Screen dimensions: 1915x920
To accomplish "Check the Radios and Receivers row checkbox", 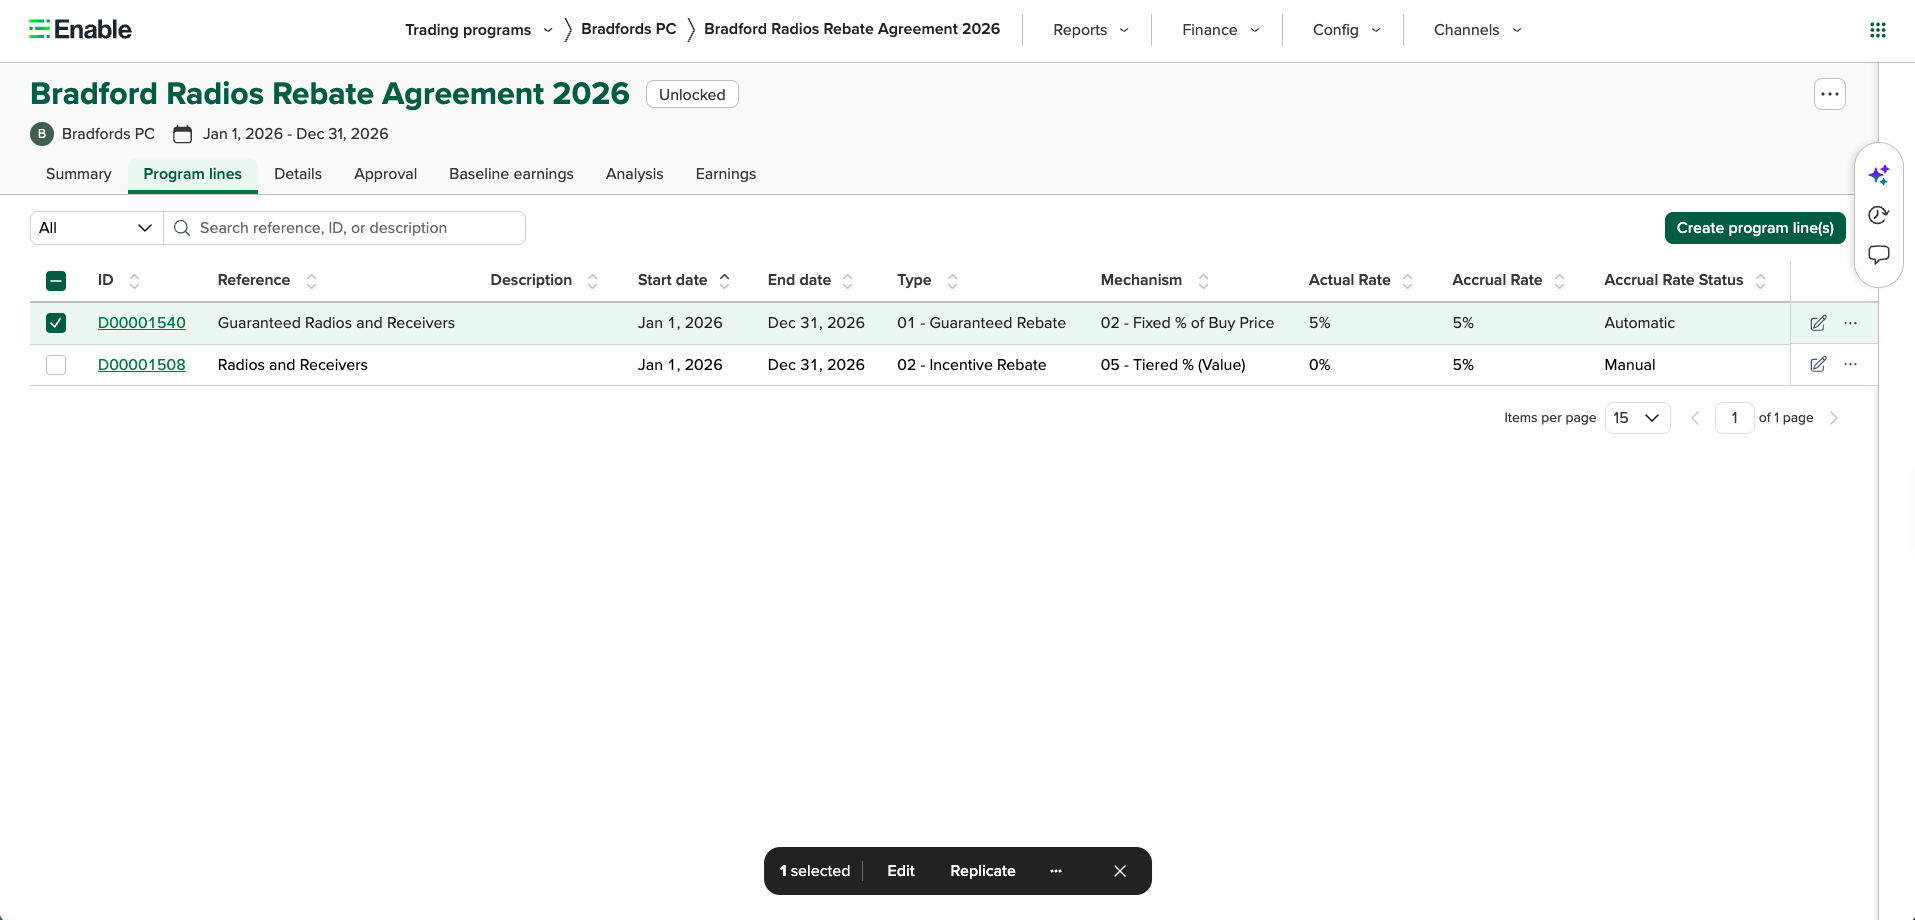I will tap(56, 365).
